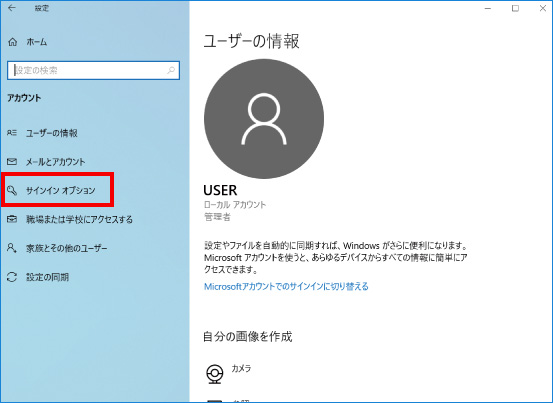Click Microsoftアカウントでのサインインに切り替える link
This screenshot has width=553, height=403.
(286, 286)
